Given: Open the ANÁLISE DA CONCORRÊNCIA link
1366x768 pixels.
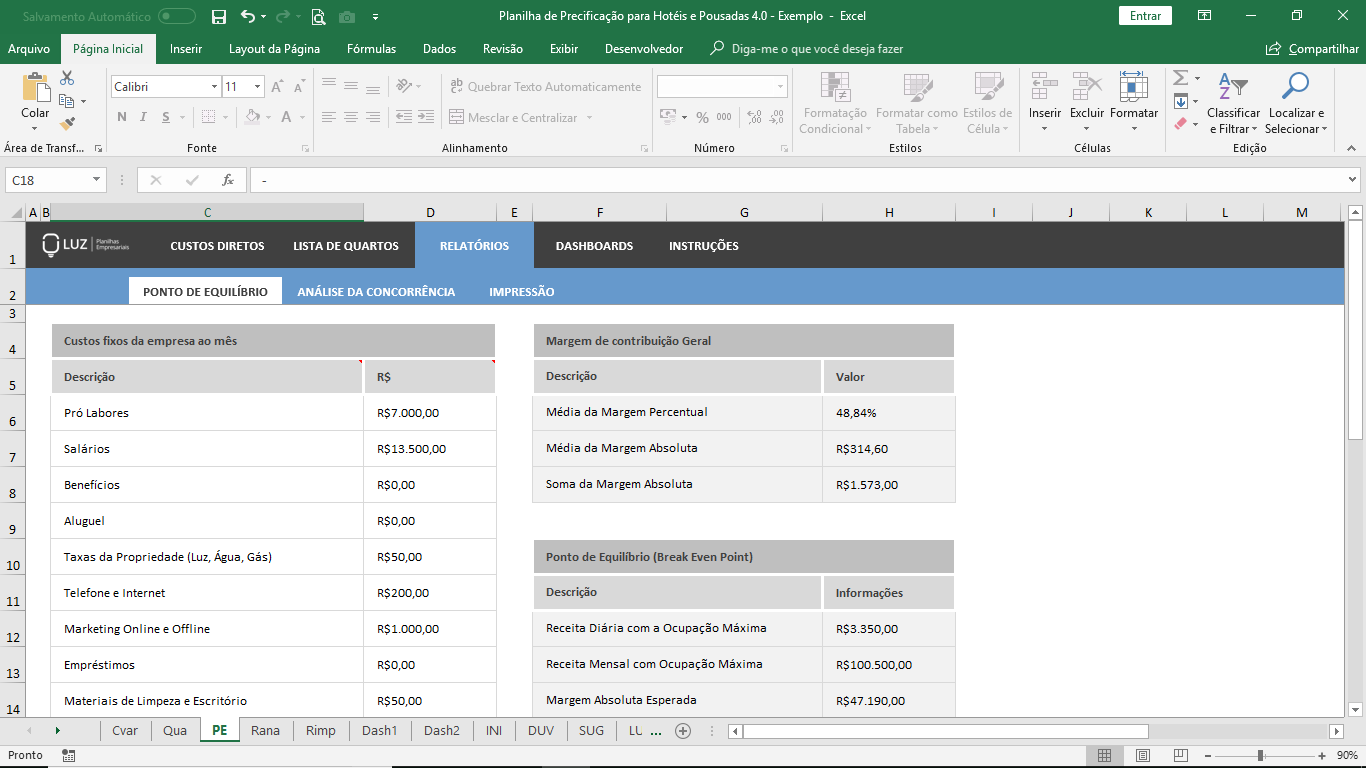Looking at the screenshot, I should point(376,292).
